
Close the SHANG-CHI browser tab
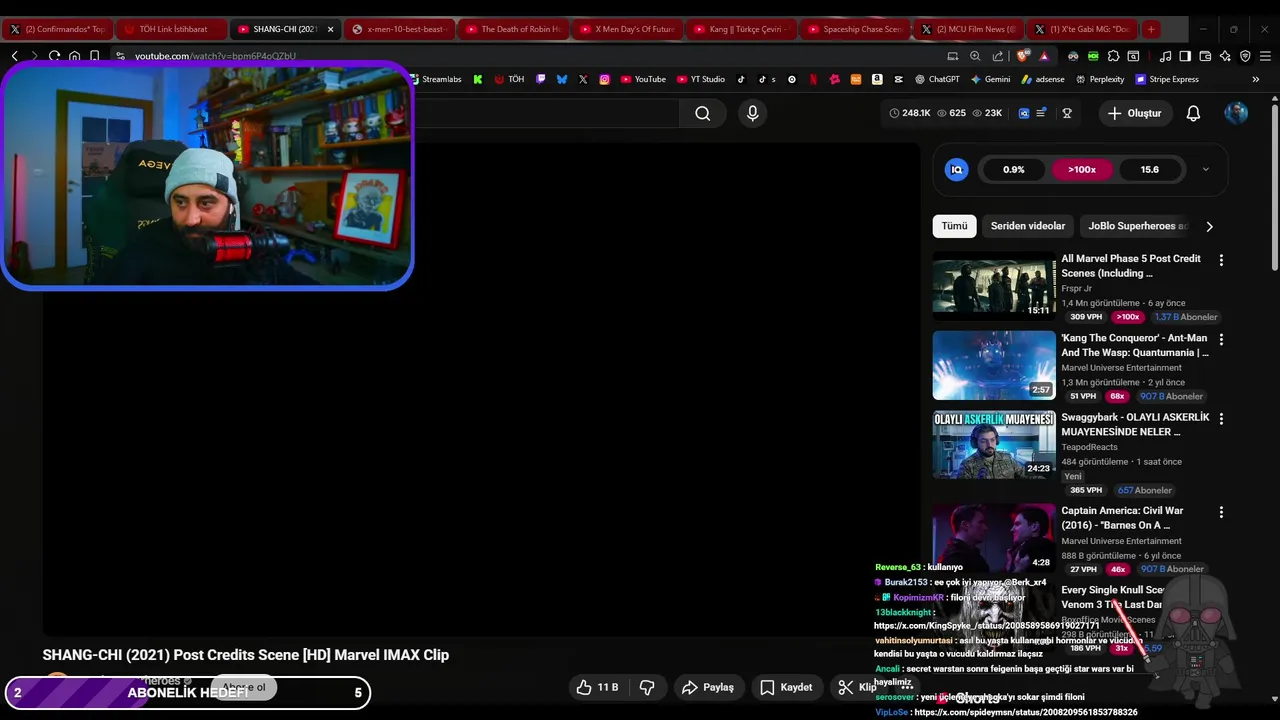tap(330, 29)
